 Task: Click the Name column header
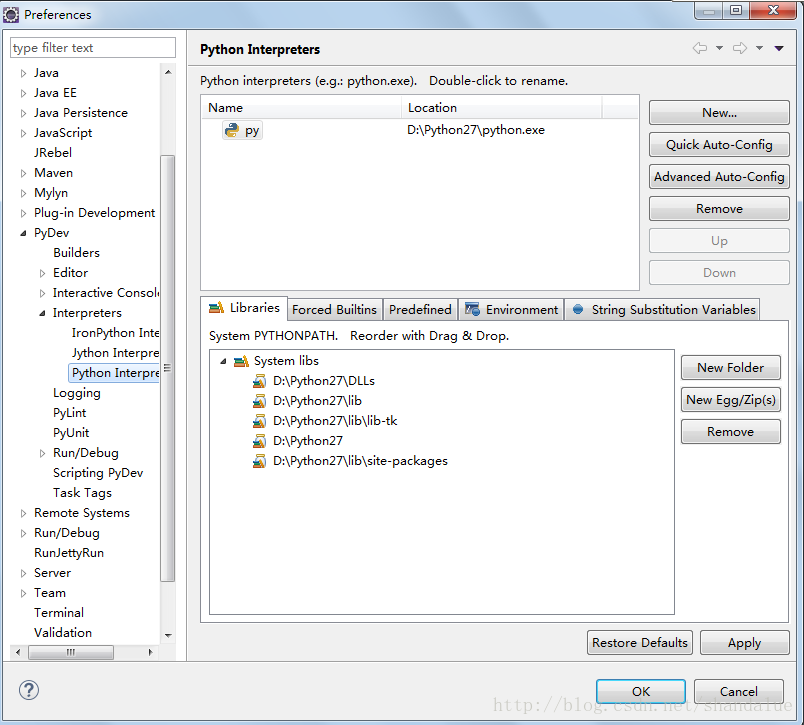(x=302, y=108)
